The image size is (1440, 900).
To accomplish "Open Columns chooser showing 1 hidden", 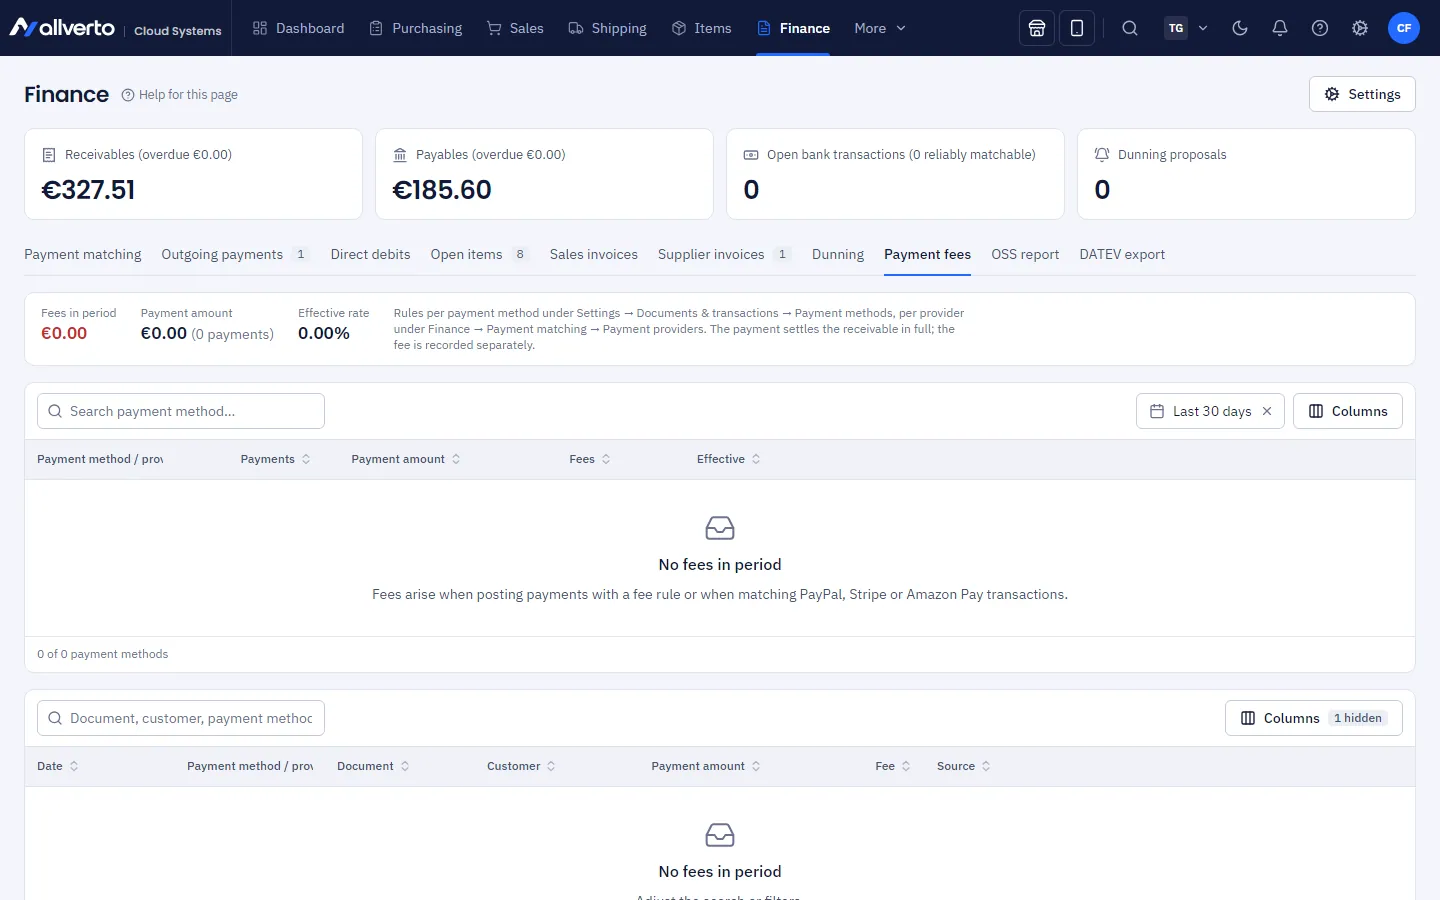I will tap(1314, 718).
